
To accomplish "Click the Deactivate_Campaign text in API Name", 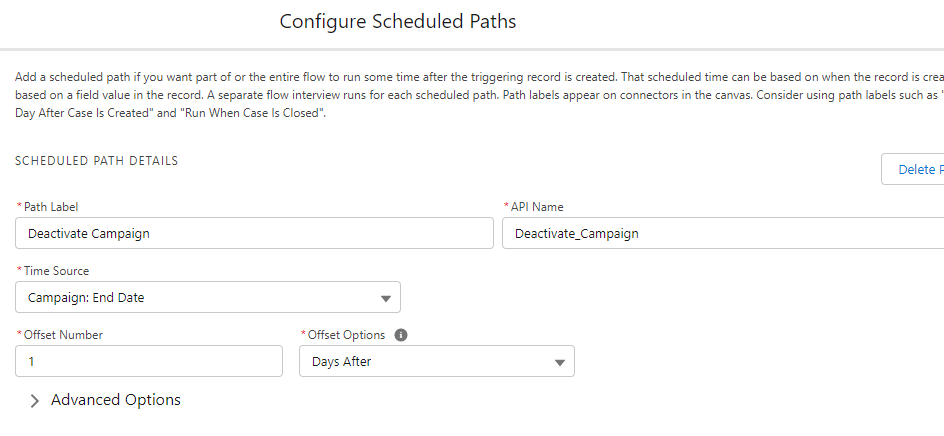I will [x=576, y=233].
